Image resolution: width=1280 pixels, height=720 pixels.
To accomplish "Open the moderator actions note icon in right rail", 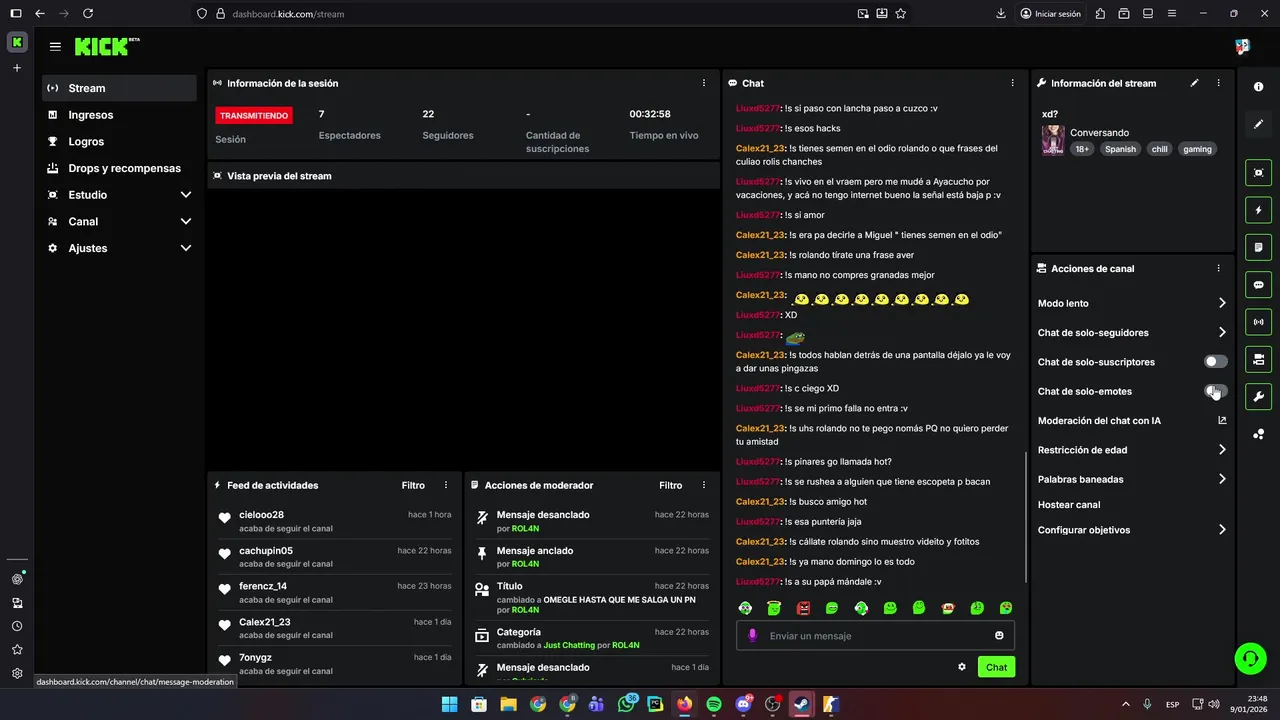I will [1259, 247].
